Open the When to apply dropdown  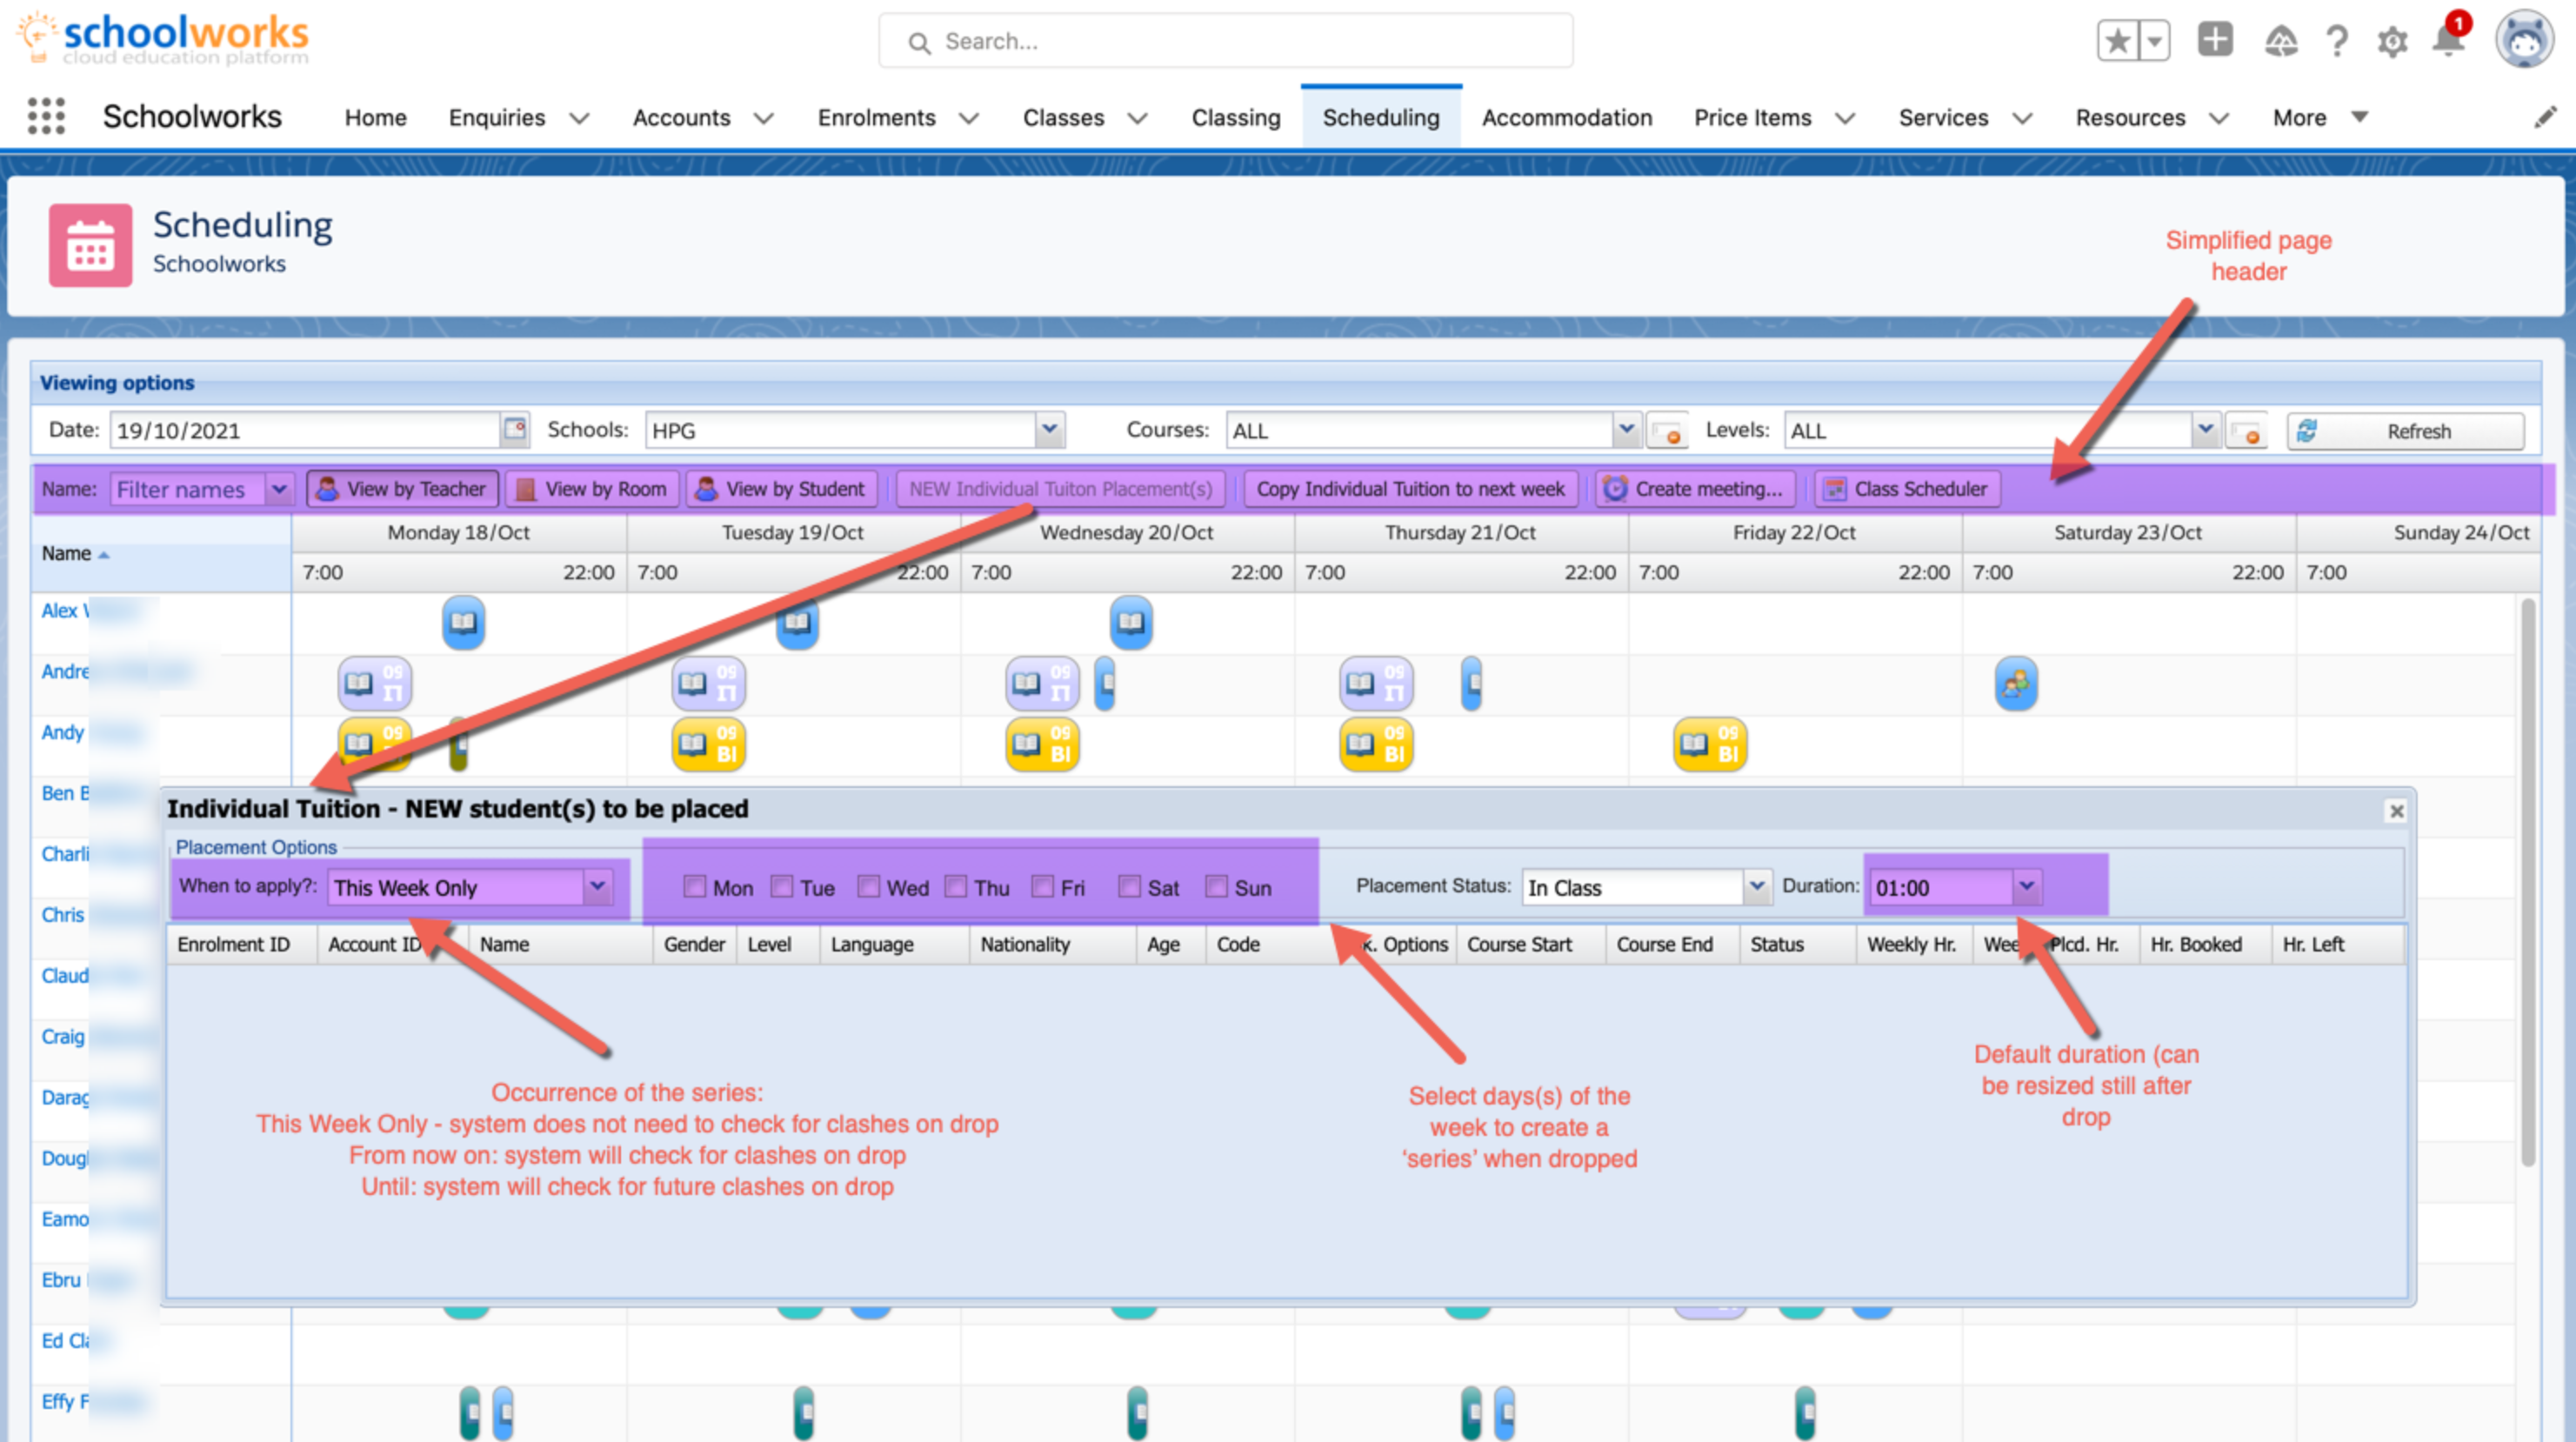click(x=597, y=887)
